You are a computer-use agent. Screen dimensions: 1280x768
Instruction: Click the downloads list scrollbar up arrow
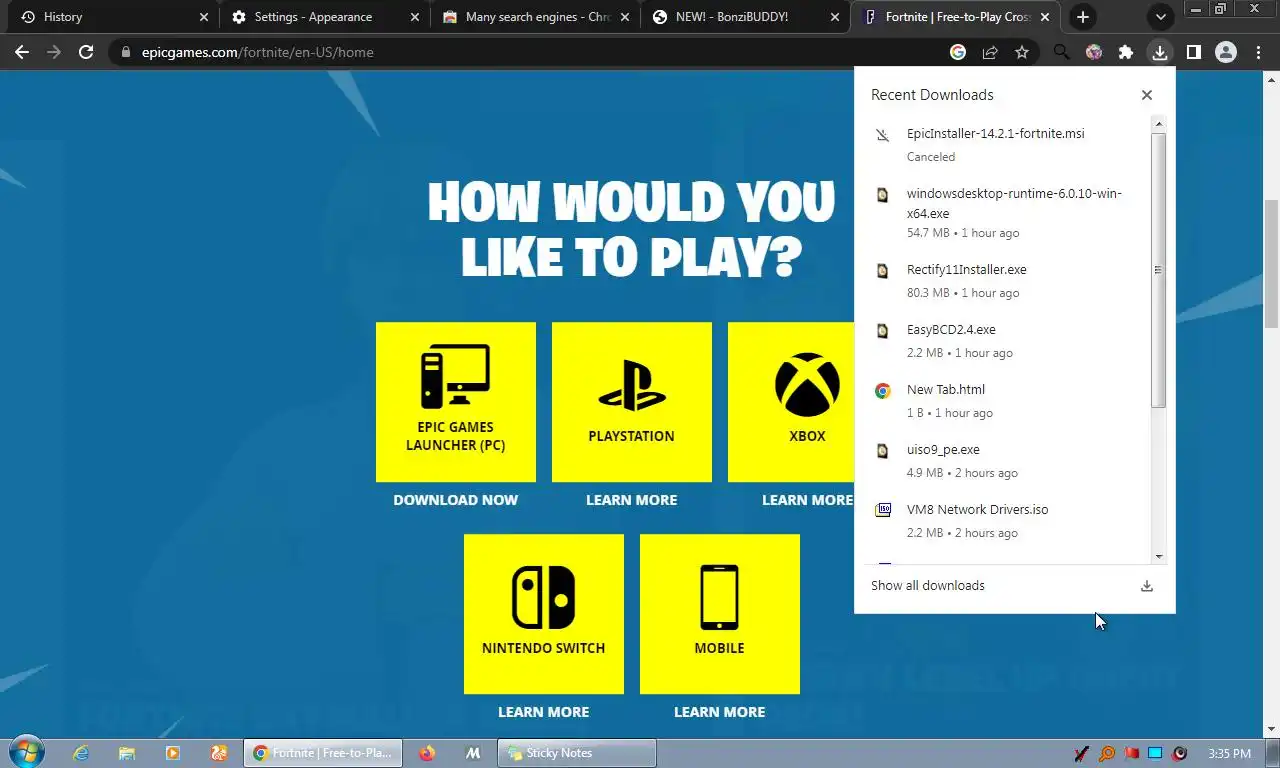pyautogui.click(x=1159, y=124)
